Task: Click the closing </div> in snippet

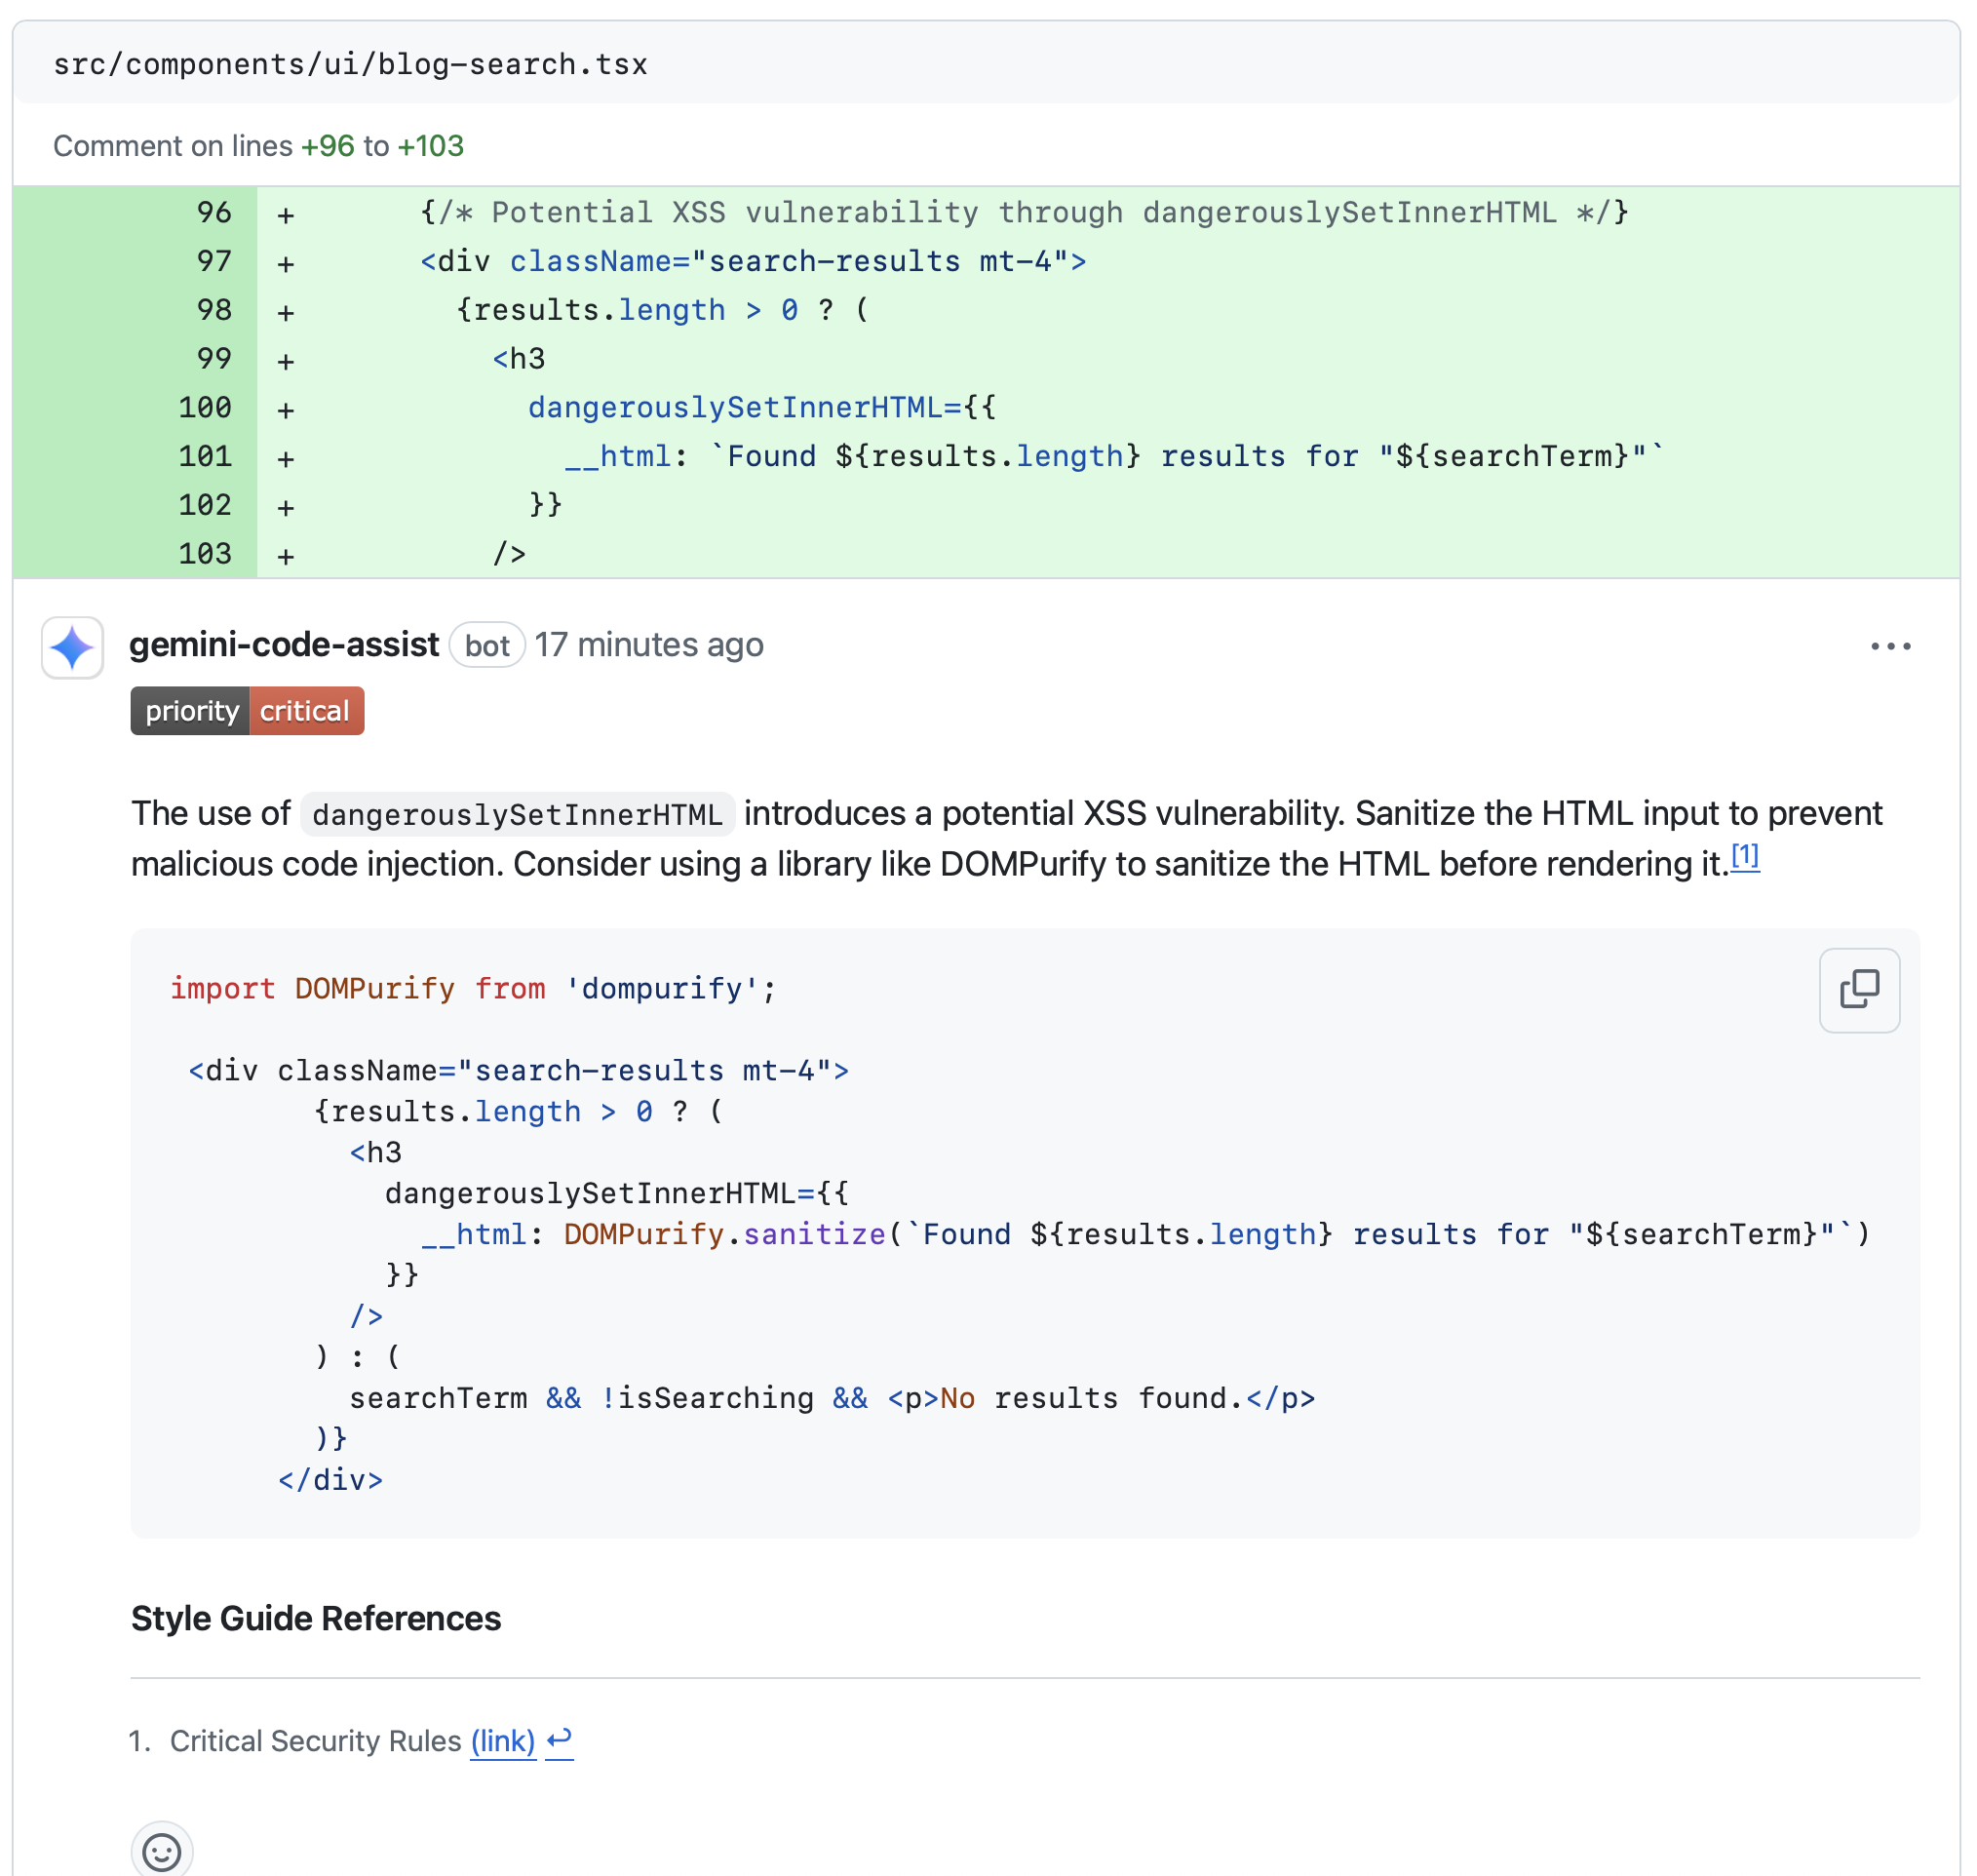Action: coord(330,1480)
